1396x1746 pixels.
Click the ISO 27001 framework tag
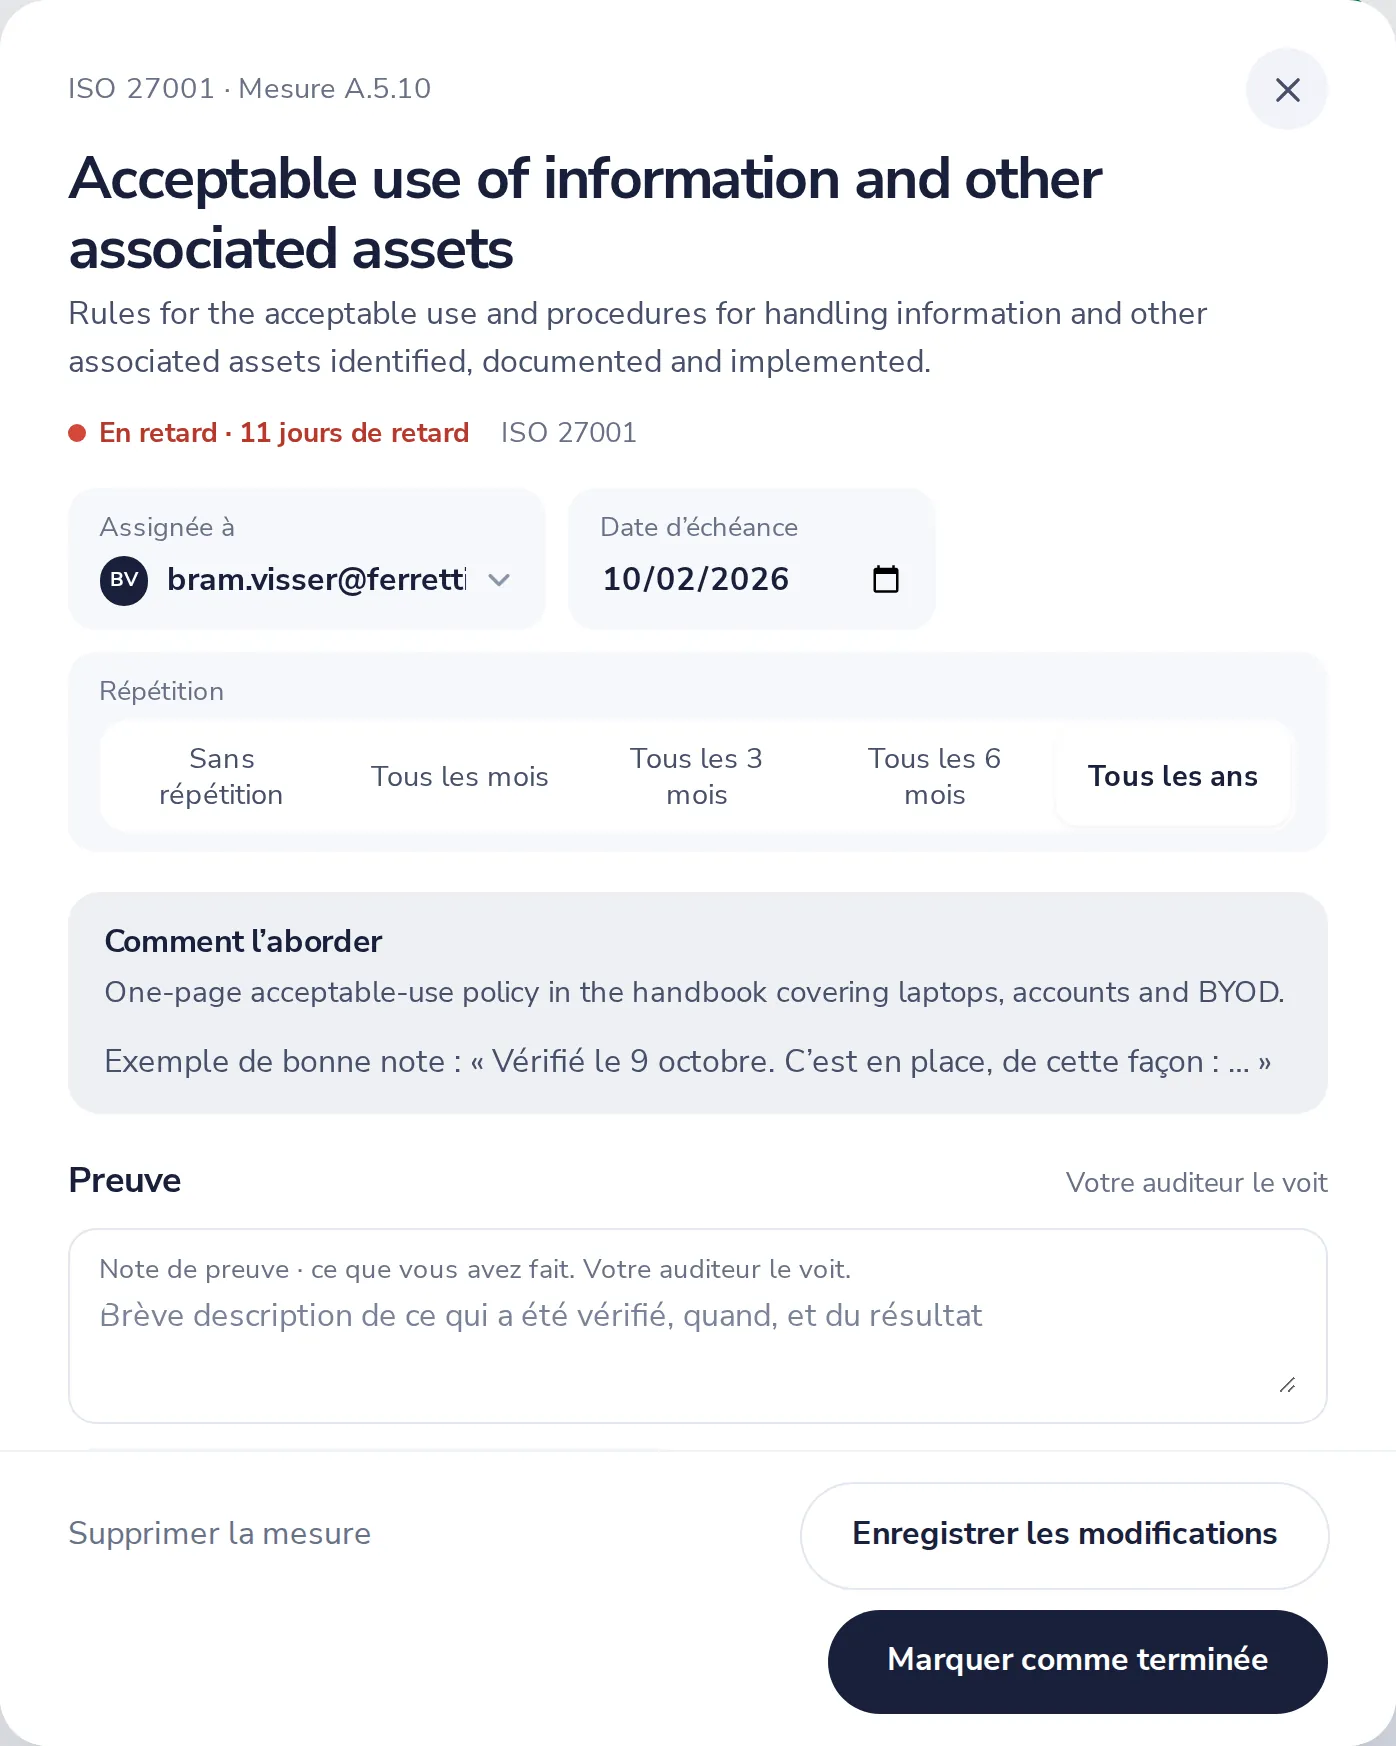click(569, 432)
